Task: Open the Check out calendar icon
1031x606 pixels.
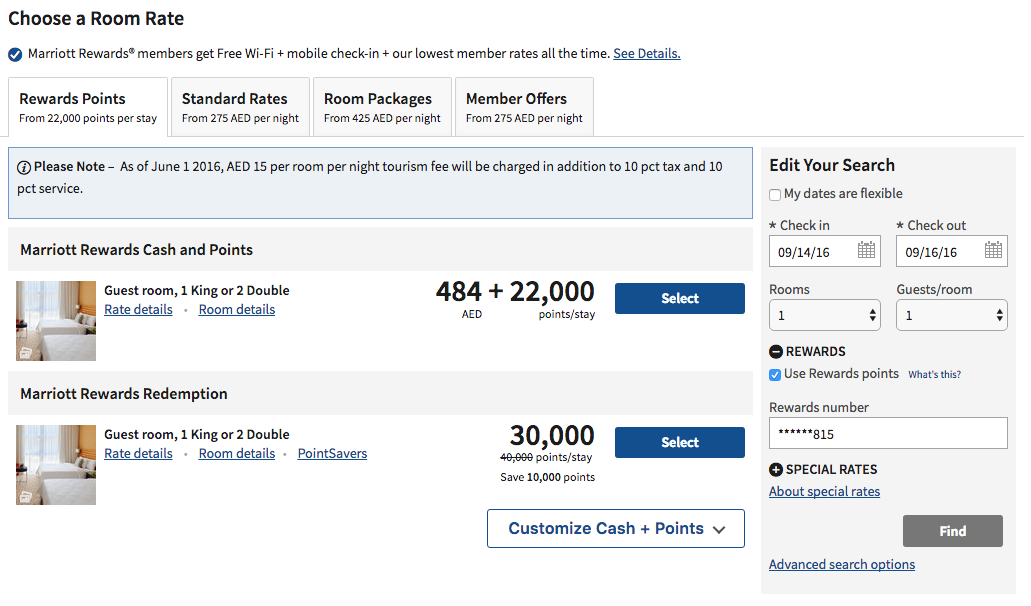Action: 993,250
